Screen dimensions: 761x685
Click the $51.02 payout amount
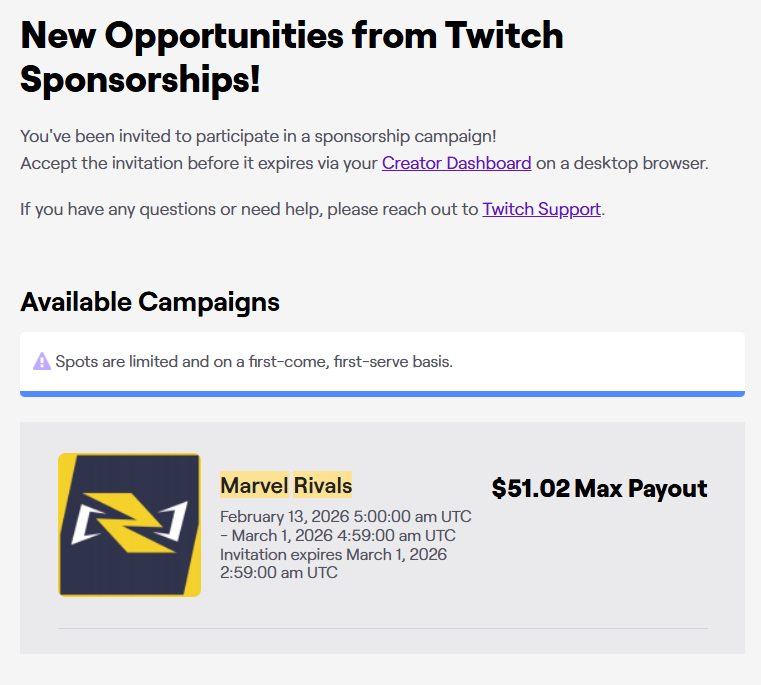click(x=530, y=488)
